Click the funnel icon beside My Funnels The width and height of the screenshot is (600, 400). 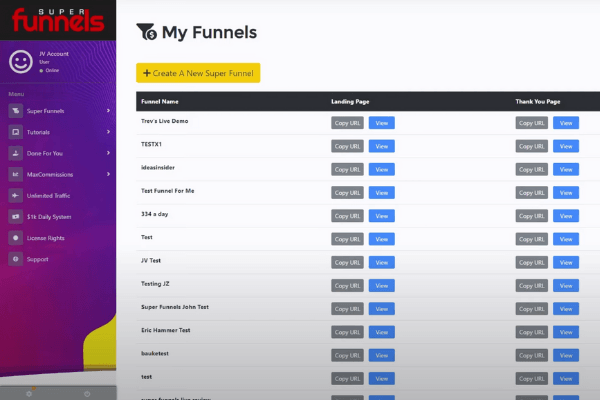point(147,32)
